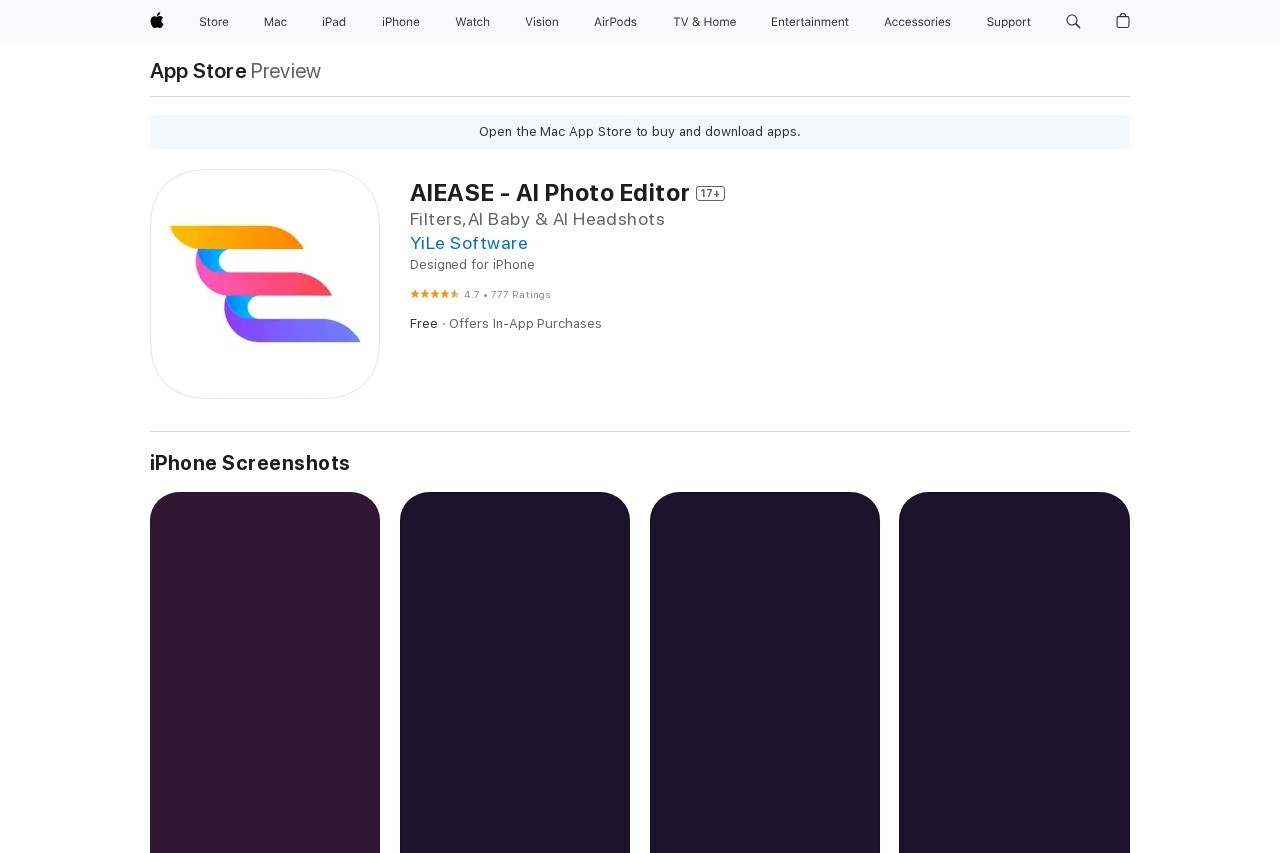Open the Vision menu
This screenshot has width=1280, height=853.
pos(542,22)
